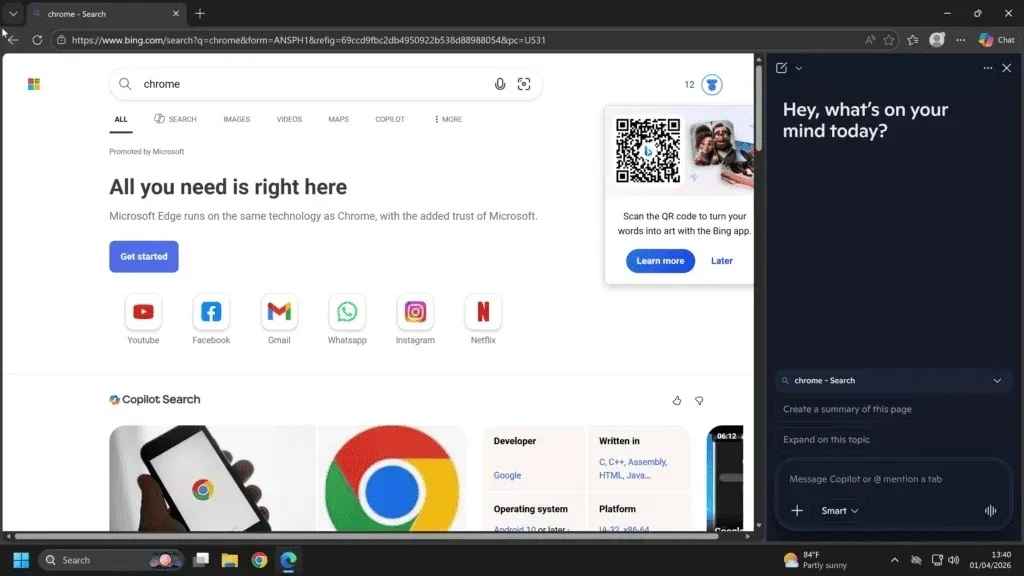View site info lock icon in address bar
The height and width of the screenshot is (576, 1024).
point(61,40)
